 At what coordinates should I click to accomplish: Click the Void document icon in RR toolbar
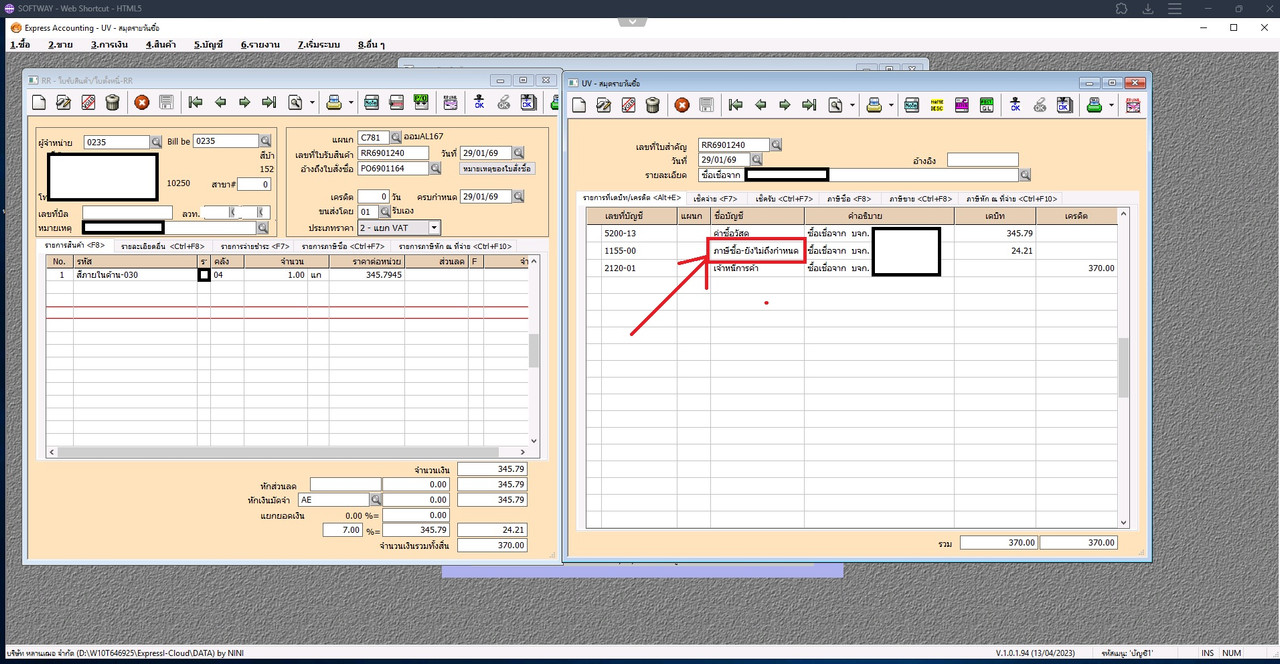[88, 102]
